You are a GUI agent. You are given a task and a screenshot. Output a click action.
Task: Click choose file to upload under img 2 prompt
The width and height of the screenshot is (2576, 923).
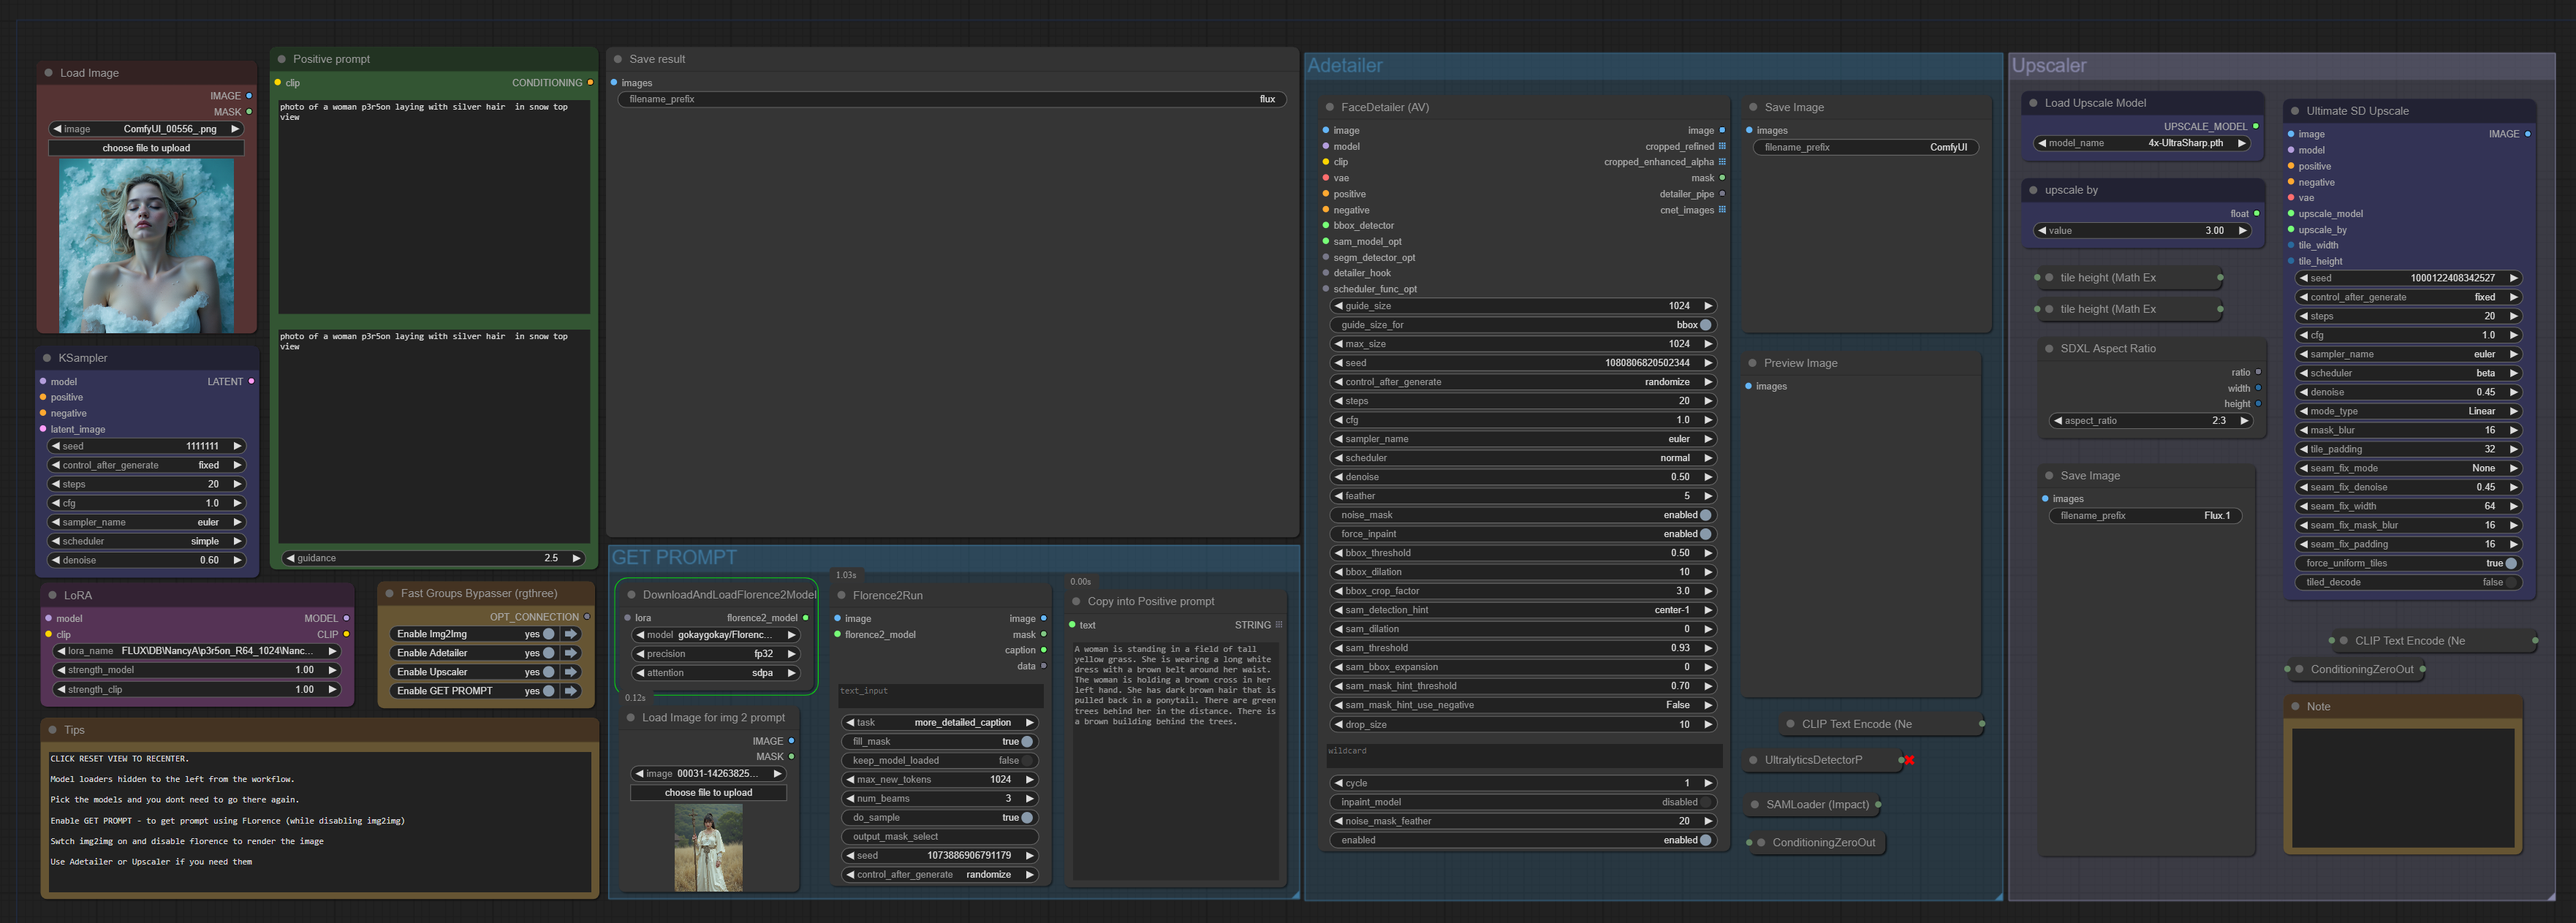pos(708,793)
